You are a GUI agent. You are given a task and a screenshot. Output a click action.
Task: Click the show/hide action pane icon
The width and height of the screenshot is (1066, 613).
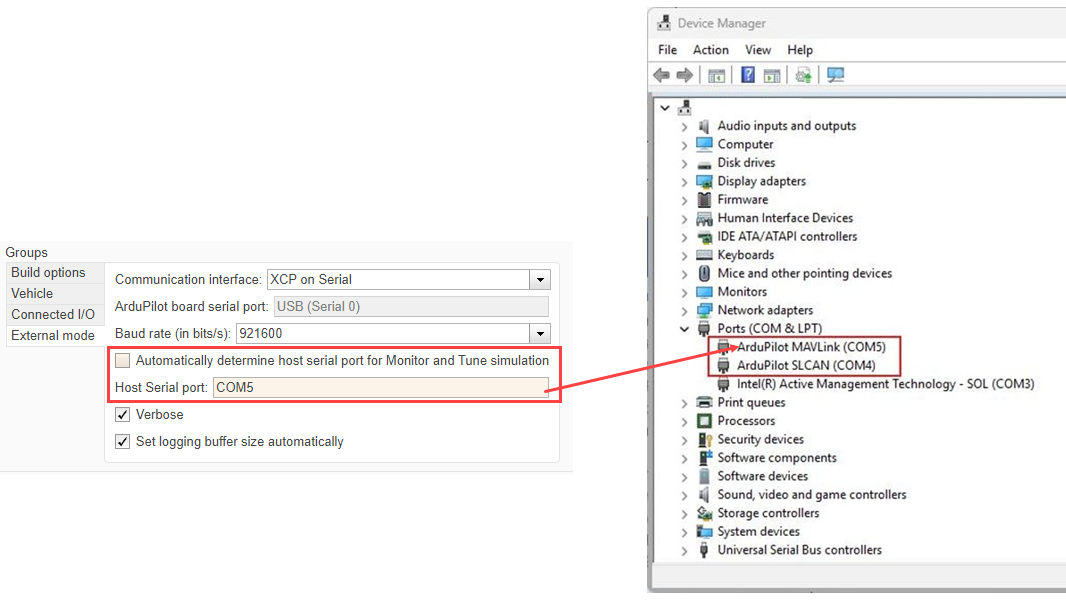click(771, 75)
